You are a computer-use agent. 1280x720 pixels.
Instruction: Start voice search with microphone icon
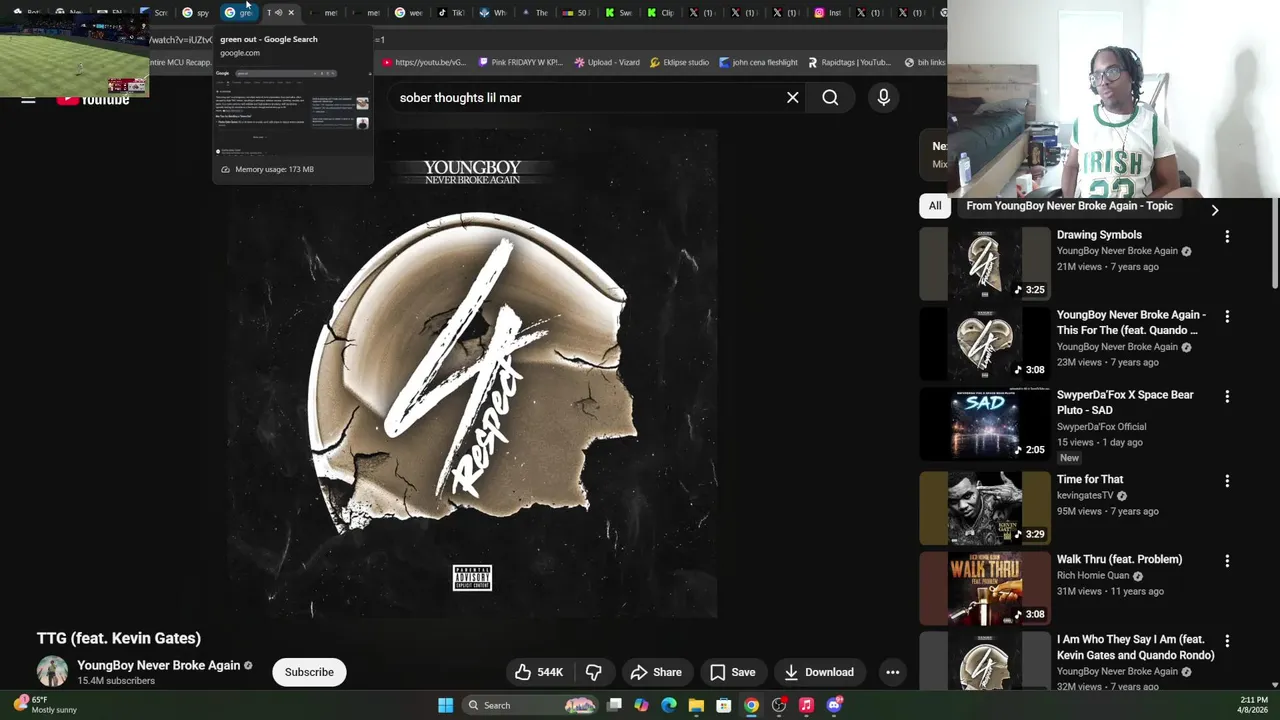pyautogui.click(x=883, y=97)
